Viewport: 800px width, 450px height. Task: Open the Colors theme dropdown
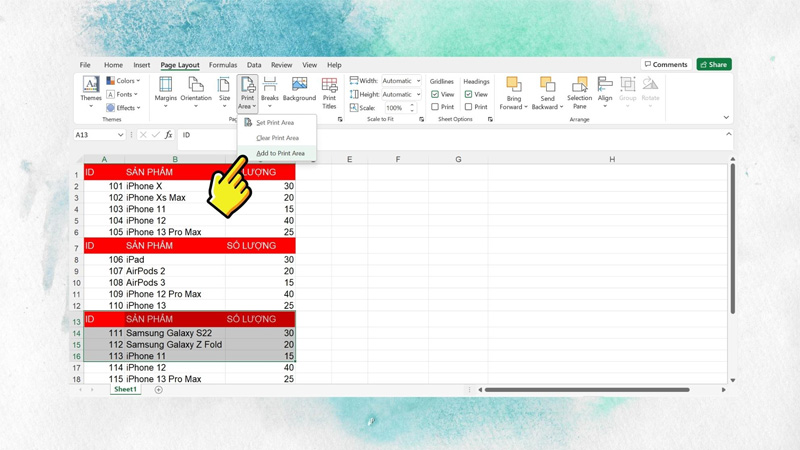click(x=123, y=81)
